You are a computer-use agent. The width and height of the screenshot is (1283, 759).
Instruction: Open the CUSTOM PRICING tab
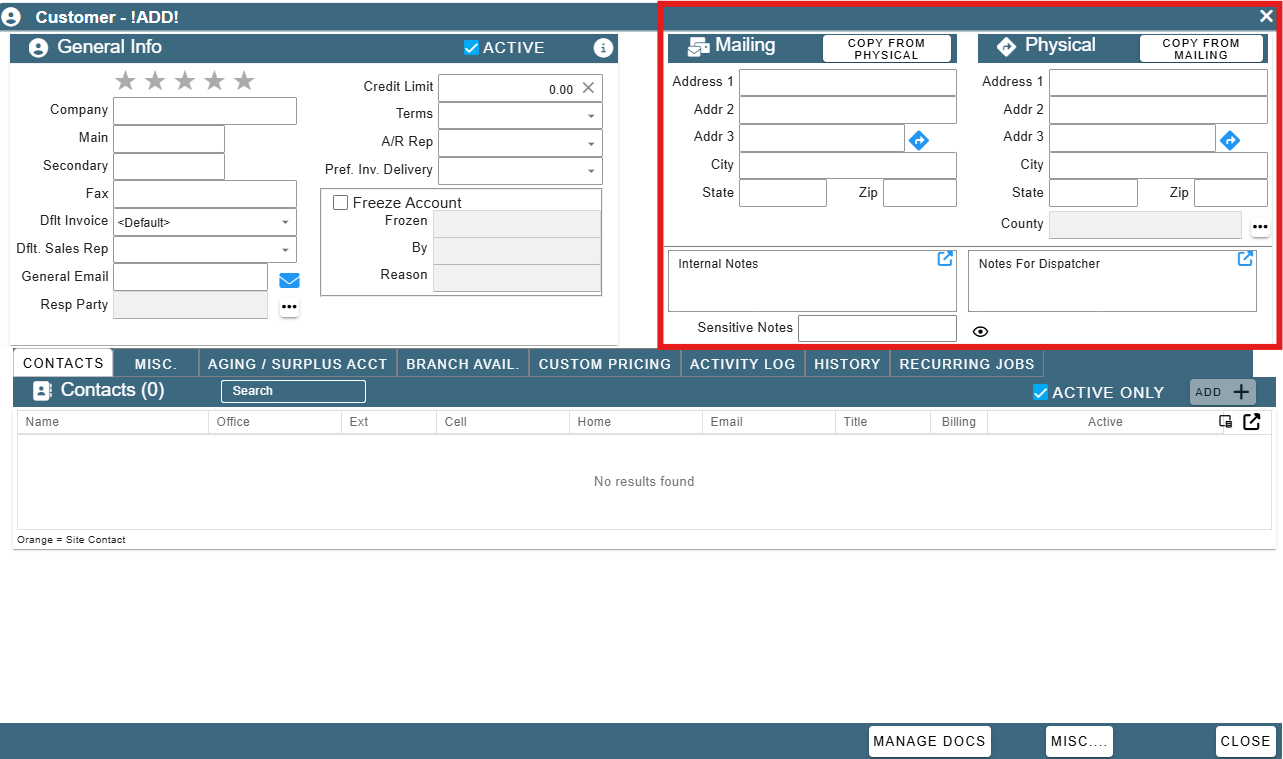coord(605,364)
